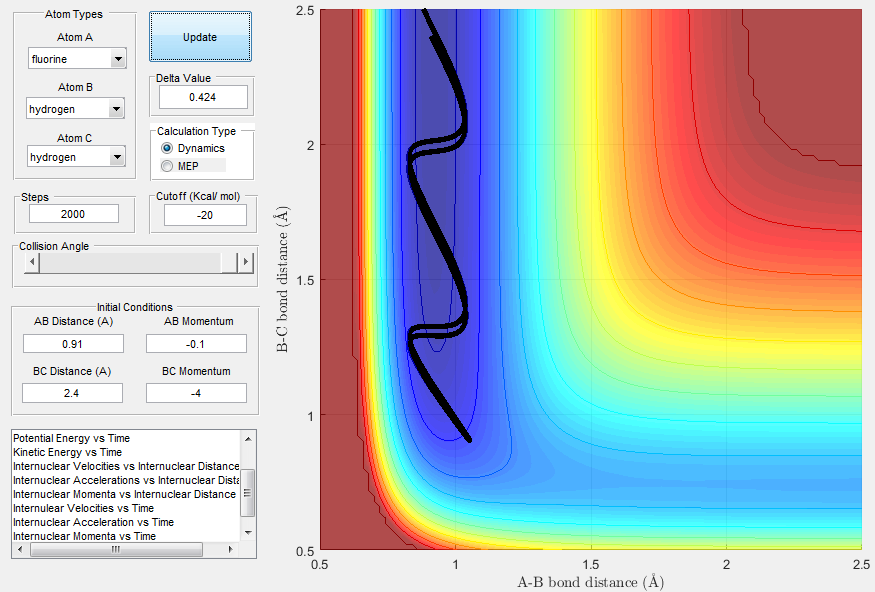Edit the Cutoff field showing -20
Viewport: 875px width, 592px height.
click(x=205, y=215)
